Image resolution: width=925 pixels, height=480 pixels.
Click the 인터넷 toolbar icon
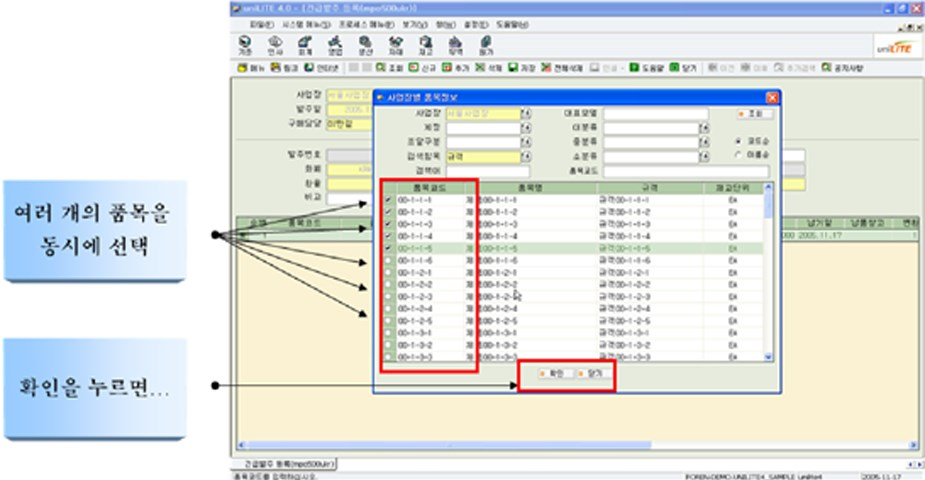[322, 68]
